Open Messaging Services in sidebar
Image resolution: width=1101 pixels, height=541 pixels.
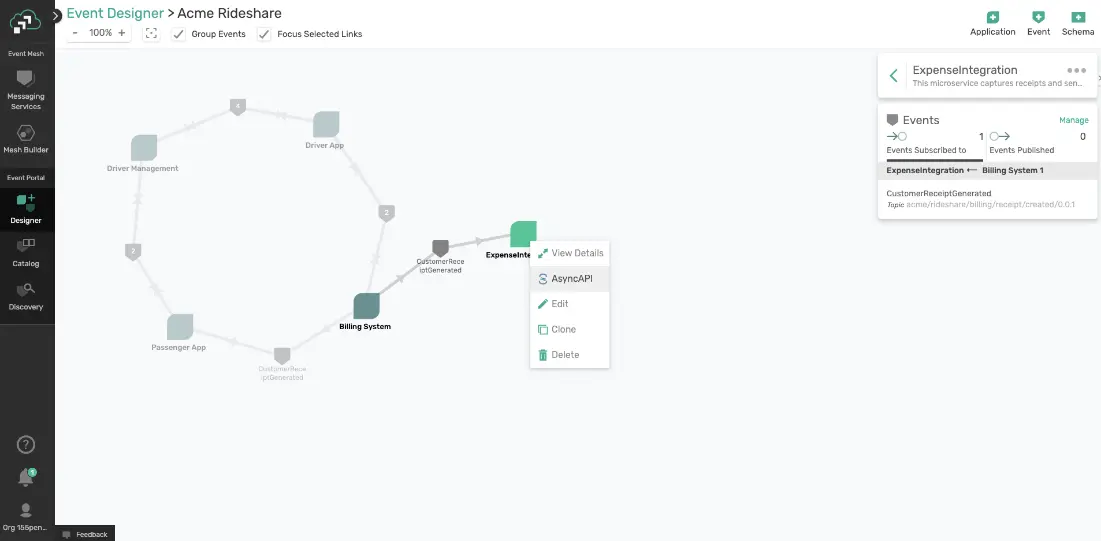click(26, 88)
